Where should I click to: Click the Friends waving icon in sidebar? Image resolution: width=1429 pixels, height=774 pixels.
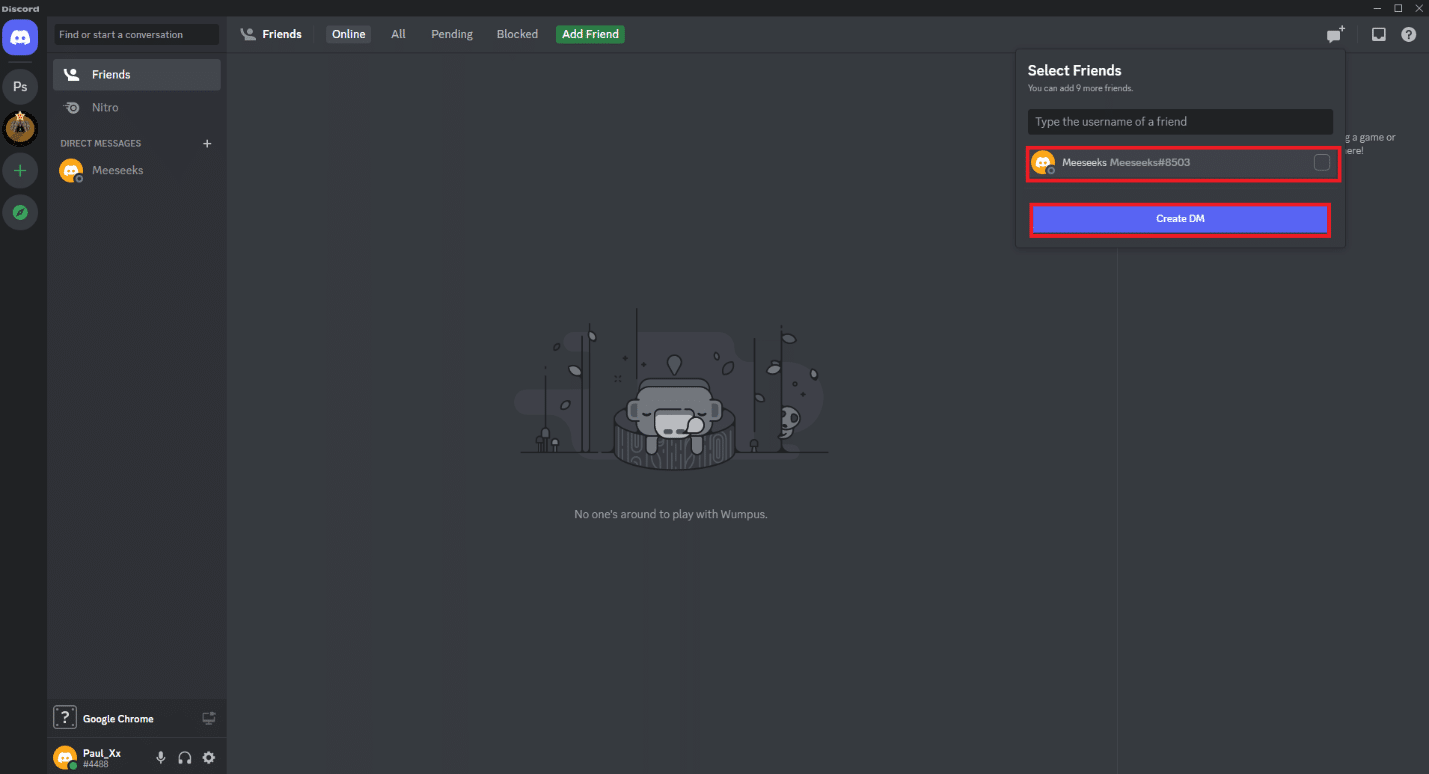[71, 75]
